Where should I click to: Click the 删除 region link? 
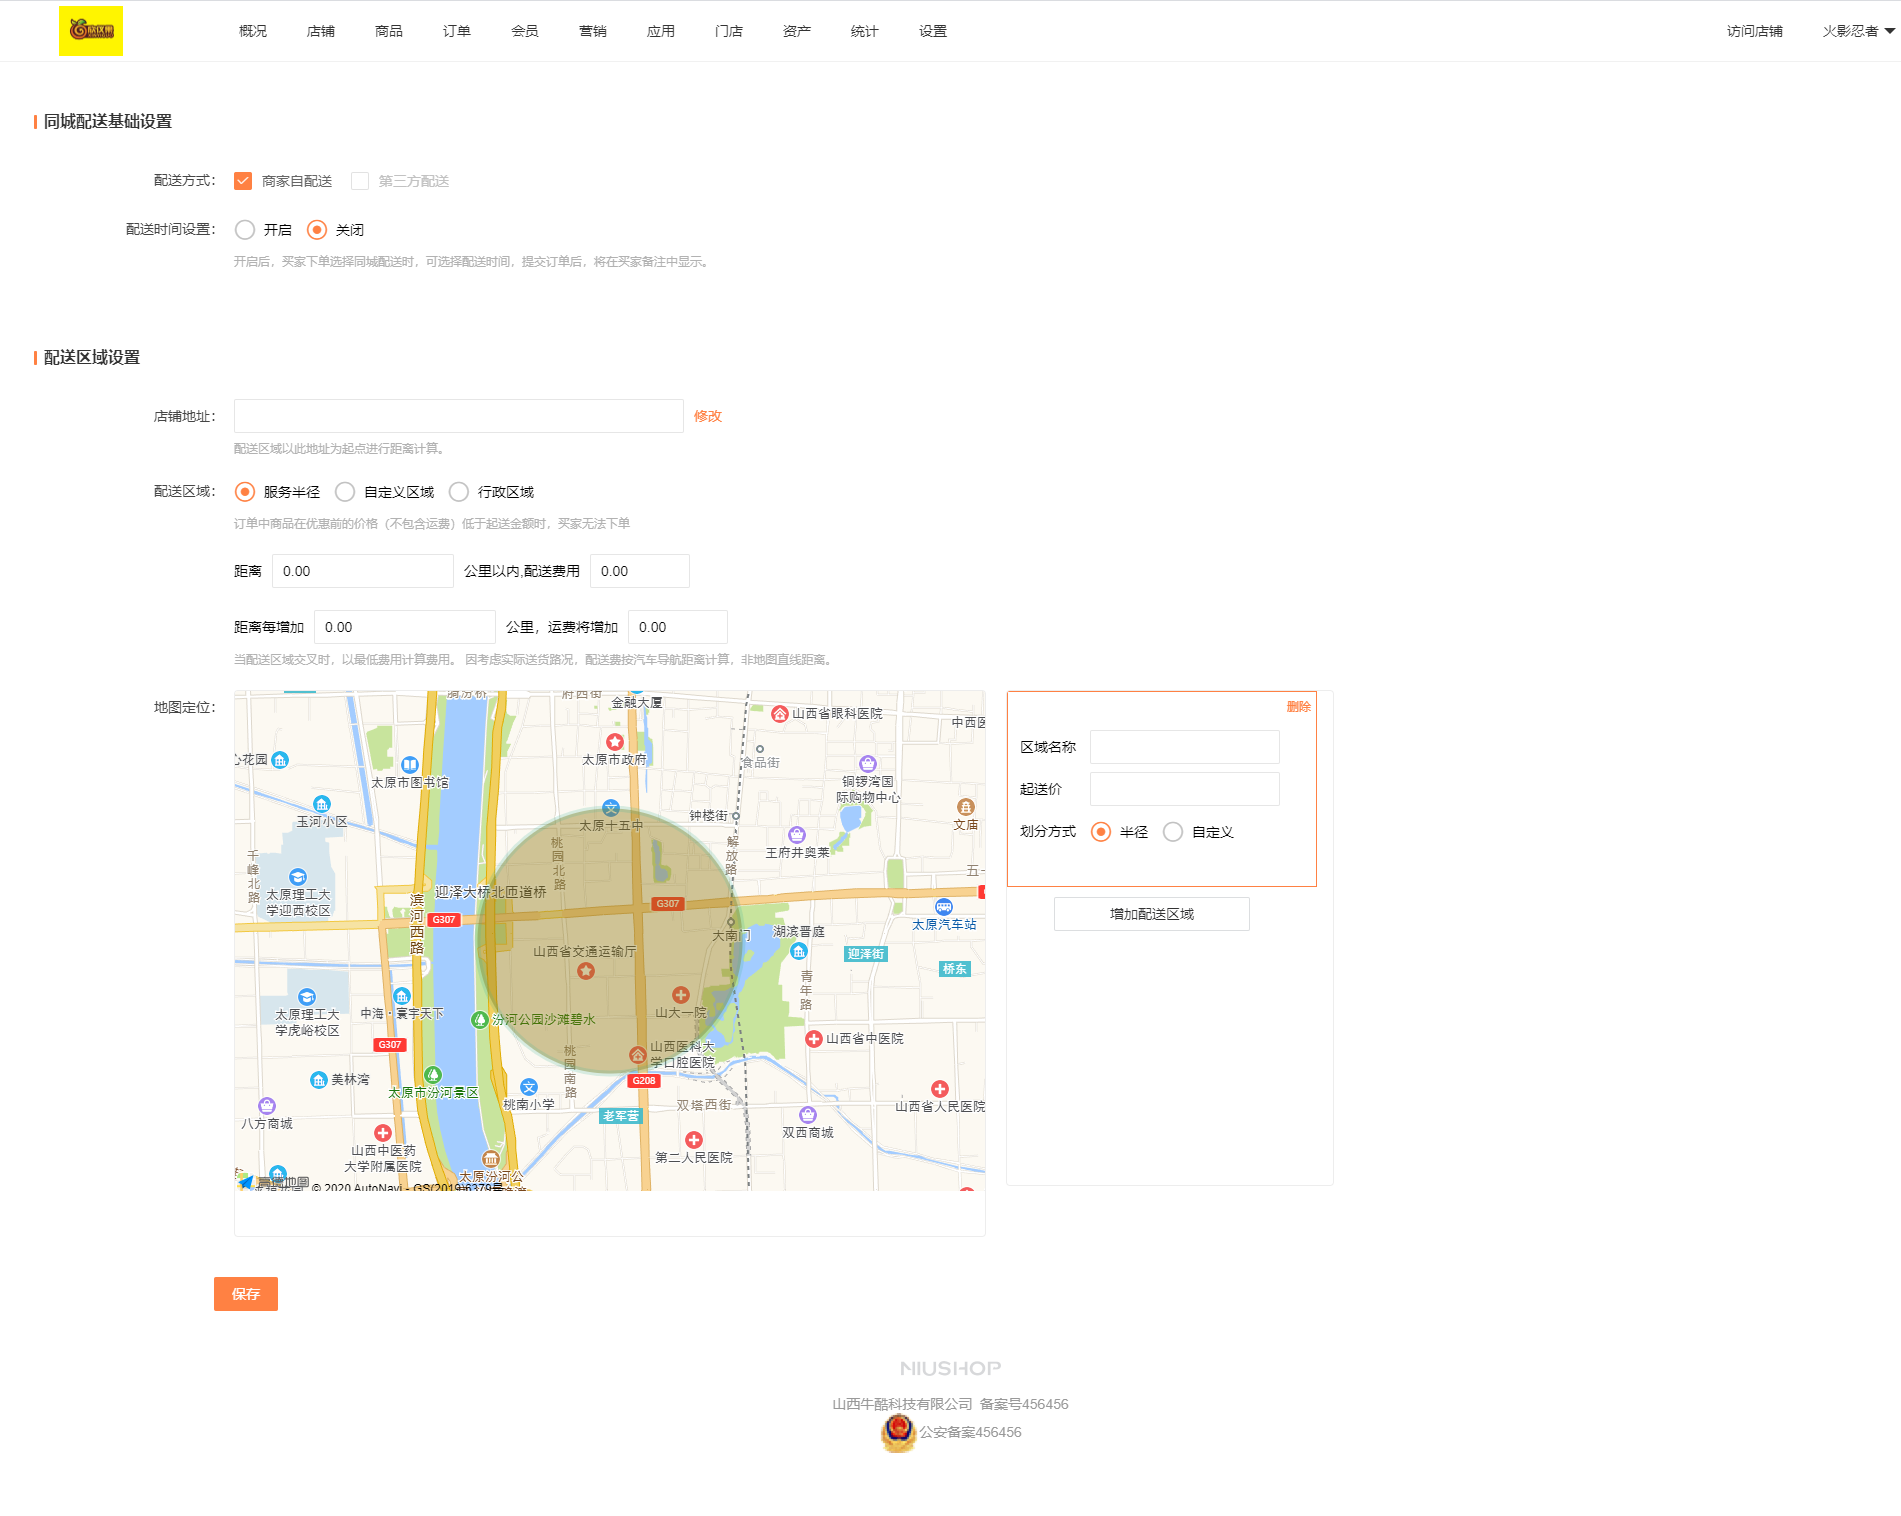1298,707
